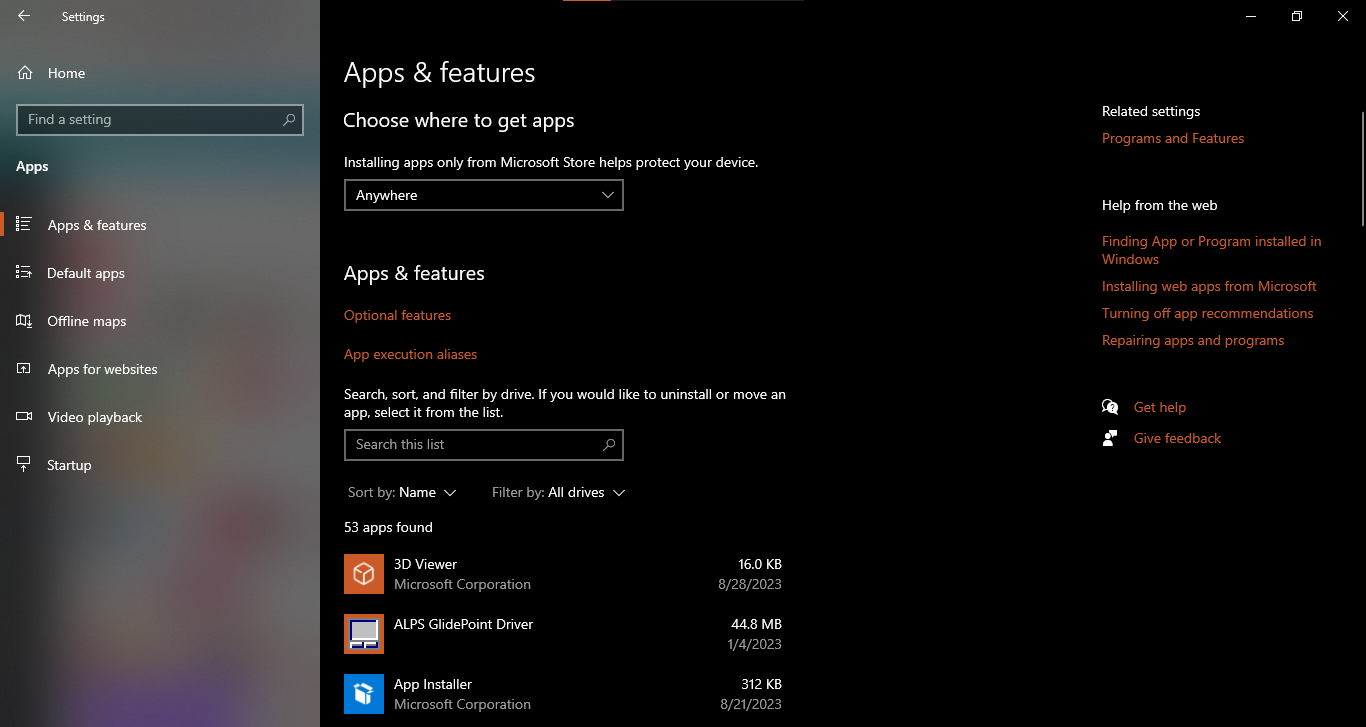Image resolution: width=1366 pixels, height=727 pixels.
Task: Click the Home icon in sidebar
Action: 25,73
